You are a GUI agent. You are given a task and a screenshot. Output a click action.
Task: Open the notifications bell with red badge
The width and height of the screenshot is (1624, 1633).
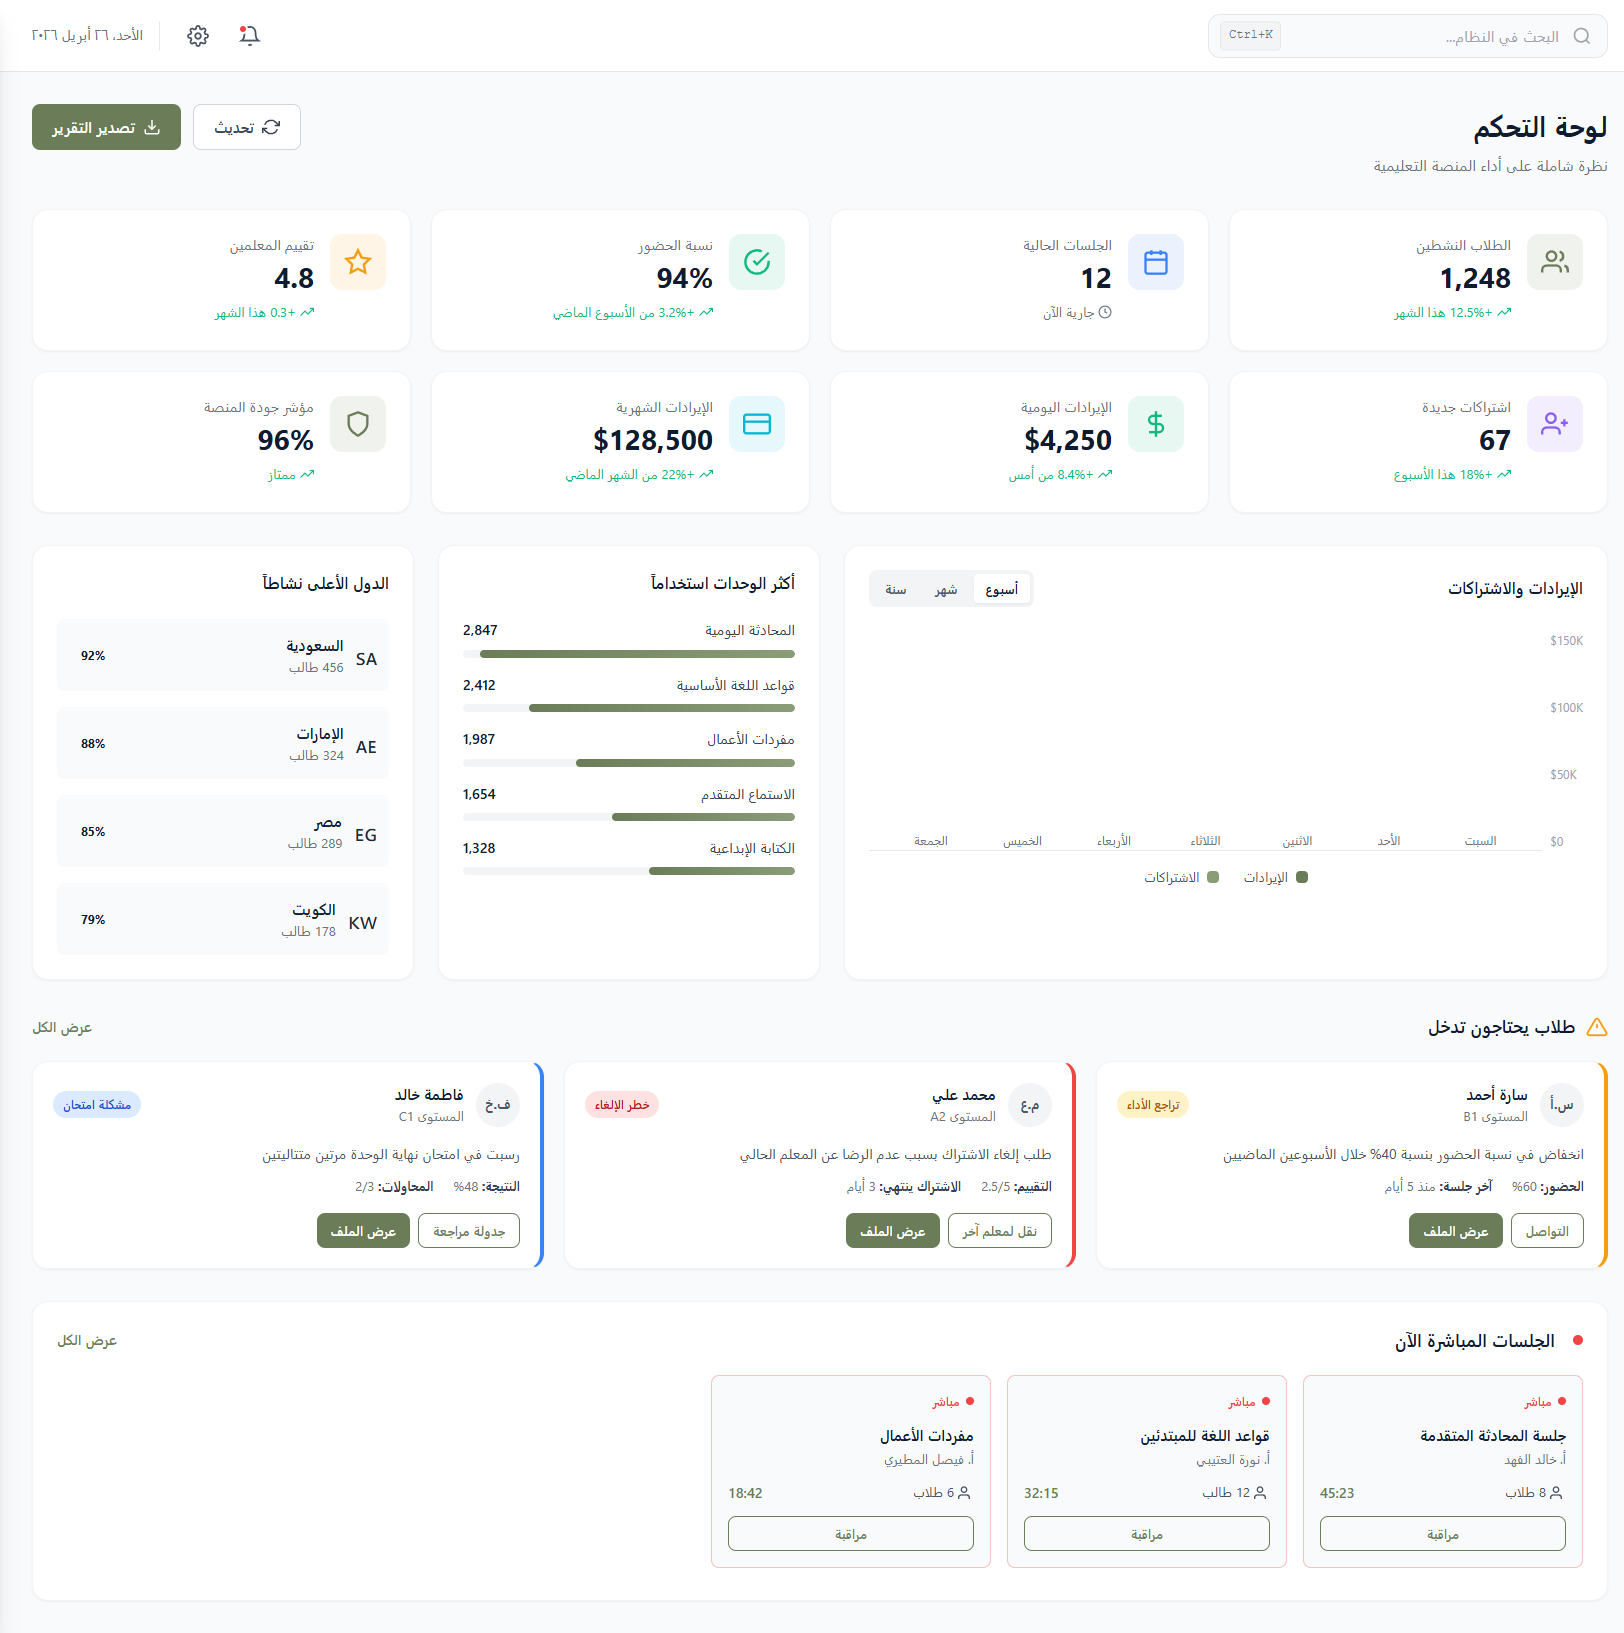pyautogui.click(x=249, y=35)
